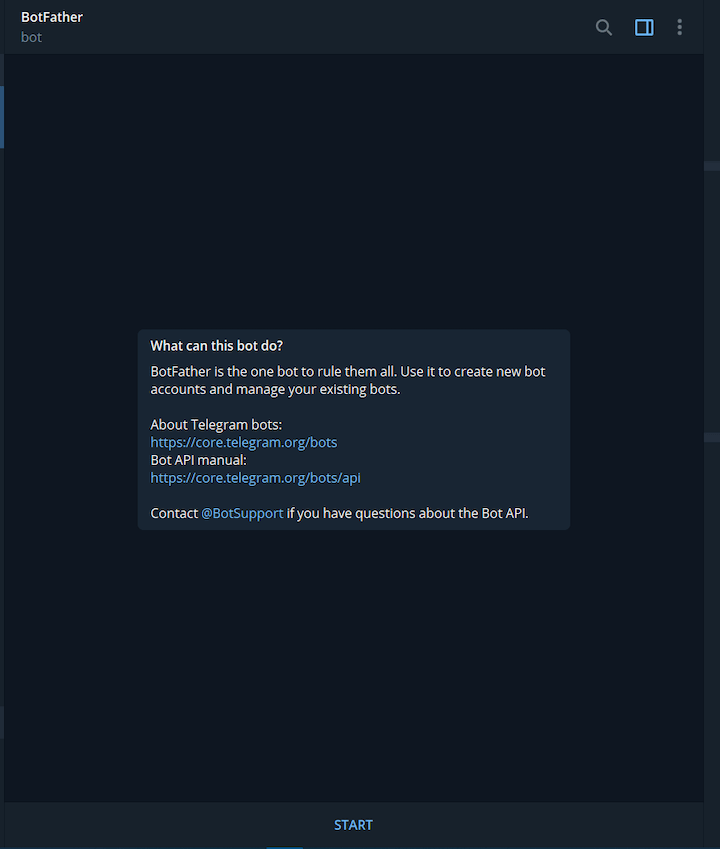Click empty chat area above the bot description

354,190
